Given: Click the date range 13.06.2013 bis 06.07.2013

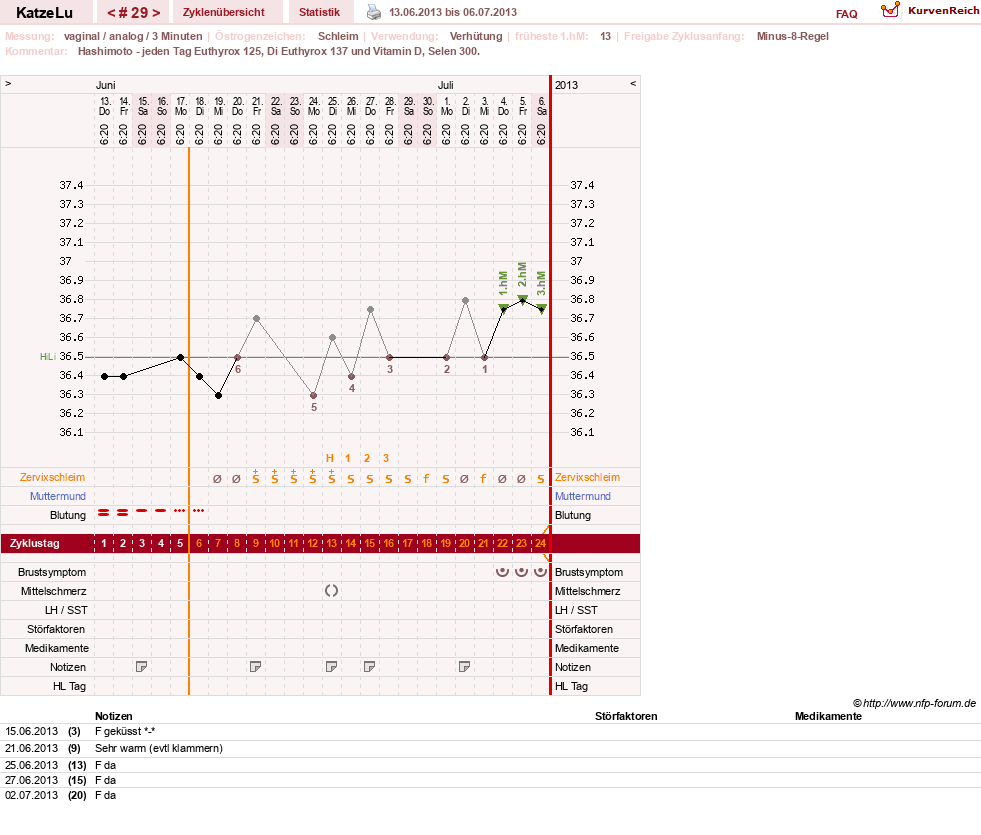Looking at the screenshot, I should (x=453, y=12).
